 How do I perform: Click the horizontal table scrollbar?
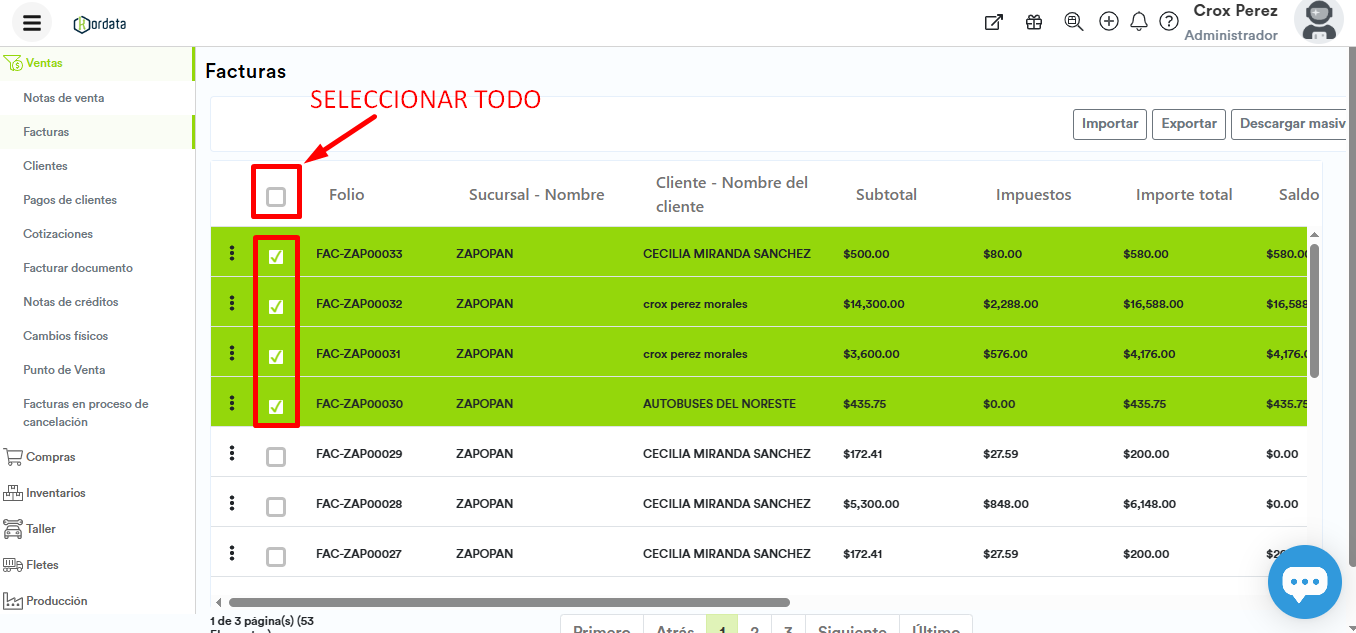coord(508,603)
